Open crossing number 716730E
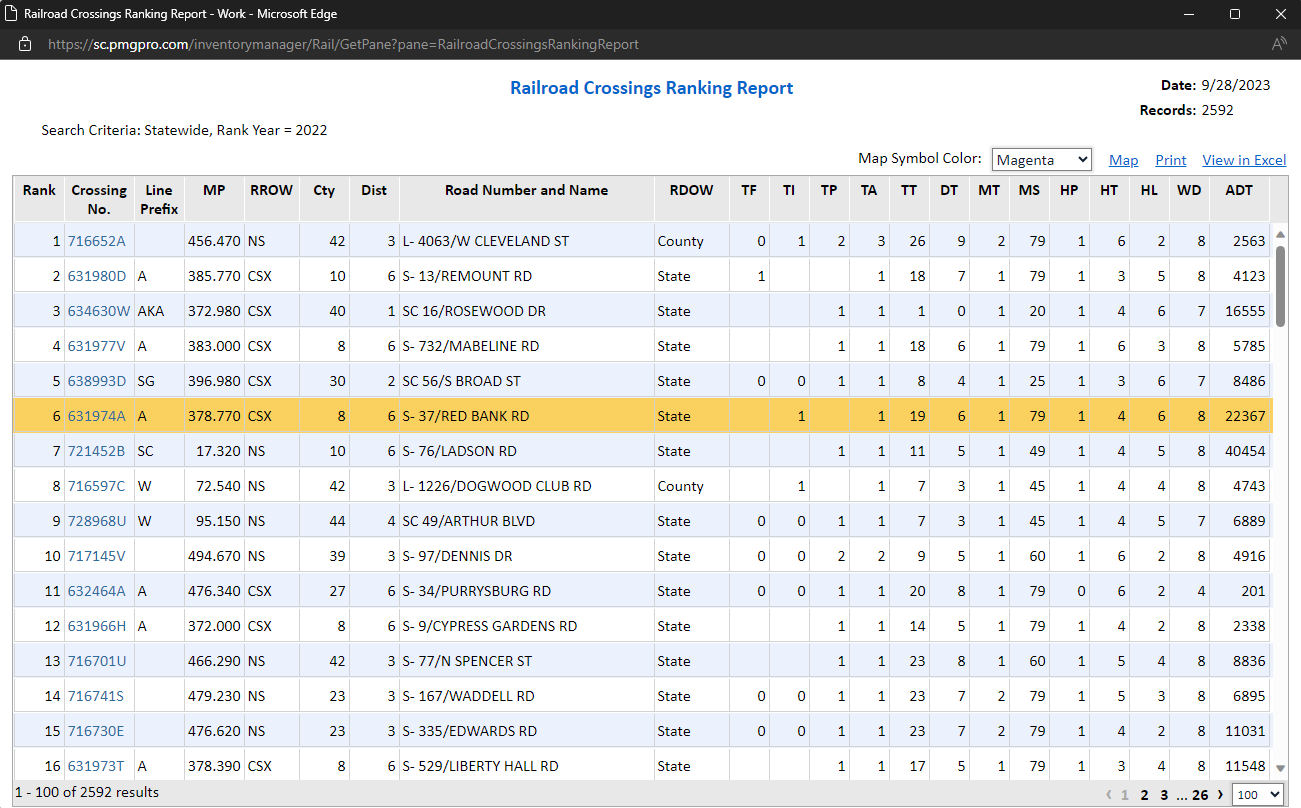1301x808 pixels. 96,731
